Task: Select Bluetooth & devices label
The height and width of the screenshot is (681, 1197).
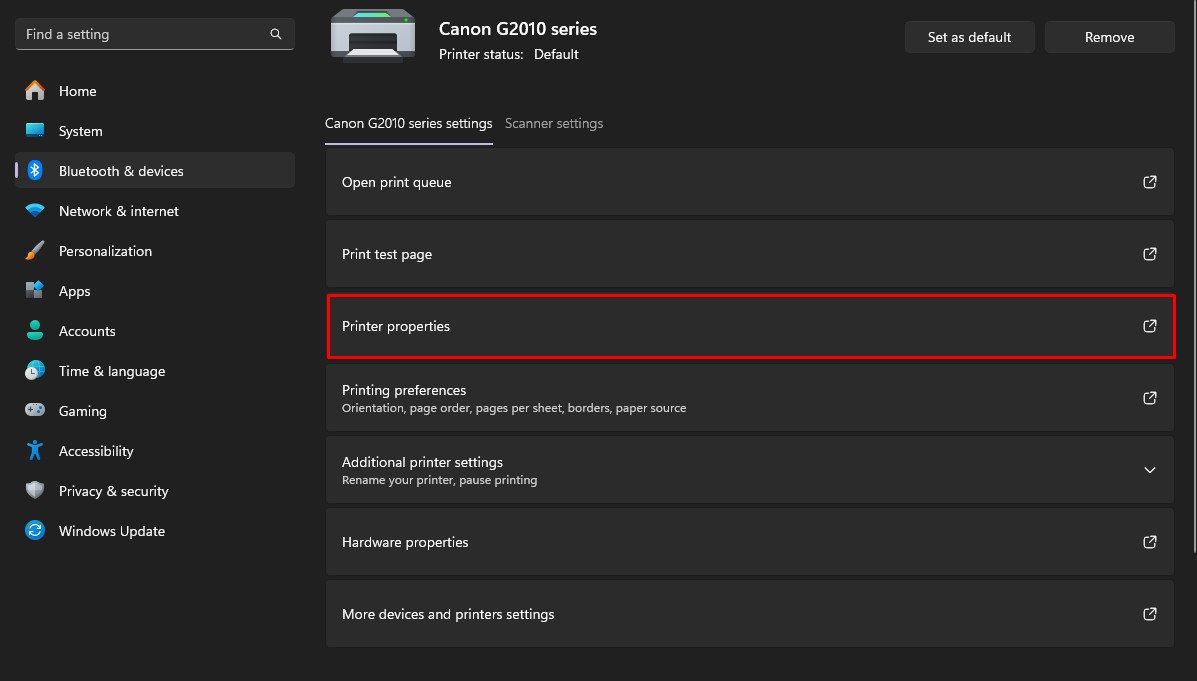Action: 121,171
